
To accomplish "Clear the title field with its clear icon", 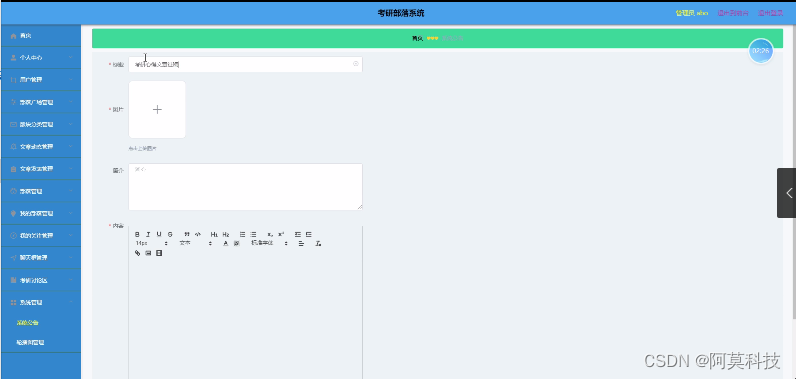I will (x=355, y=64).
